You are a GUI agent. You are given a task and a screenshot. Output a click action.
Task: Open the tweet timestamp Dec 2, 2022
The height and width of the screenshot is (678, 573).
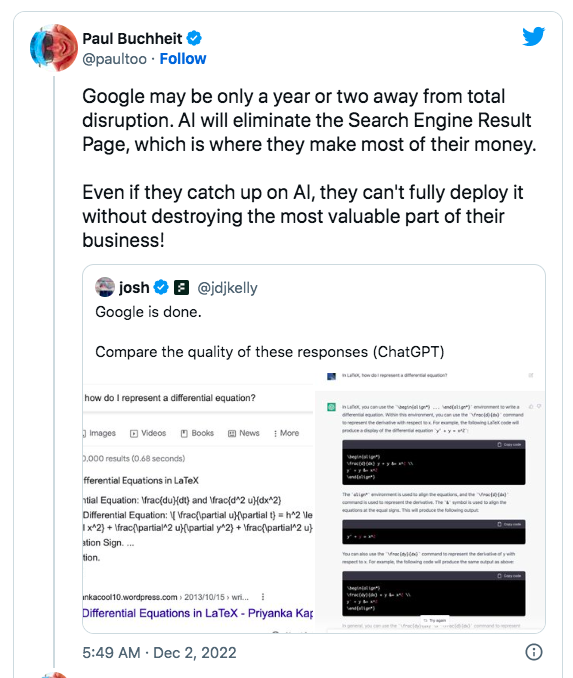(x=159, y=652)
